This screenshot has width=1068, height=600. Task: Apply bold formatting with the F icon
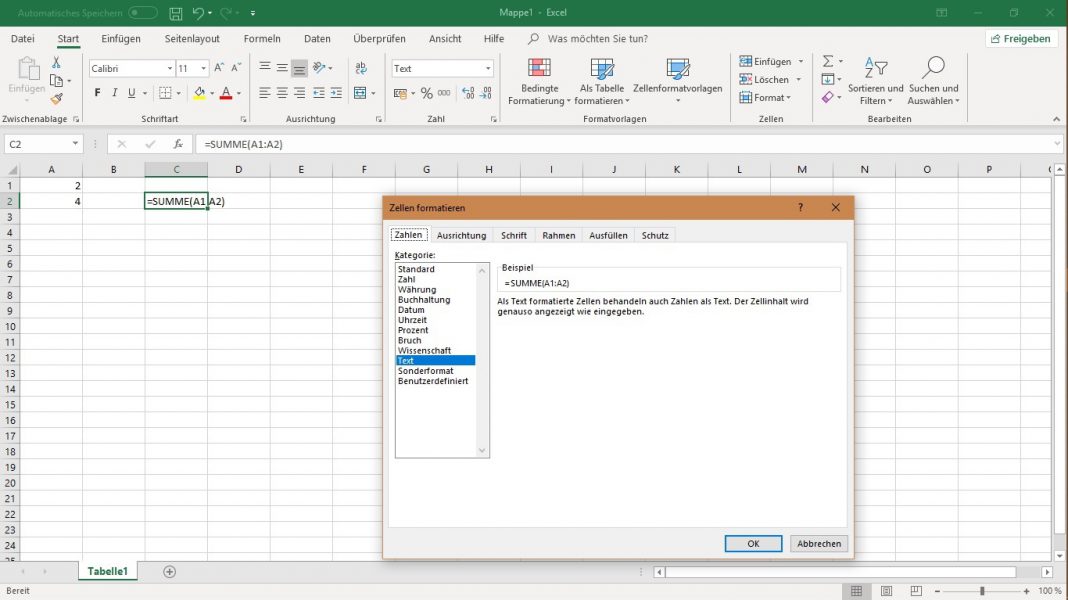[x=97, y=93]
